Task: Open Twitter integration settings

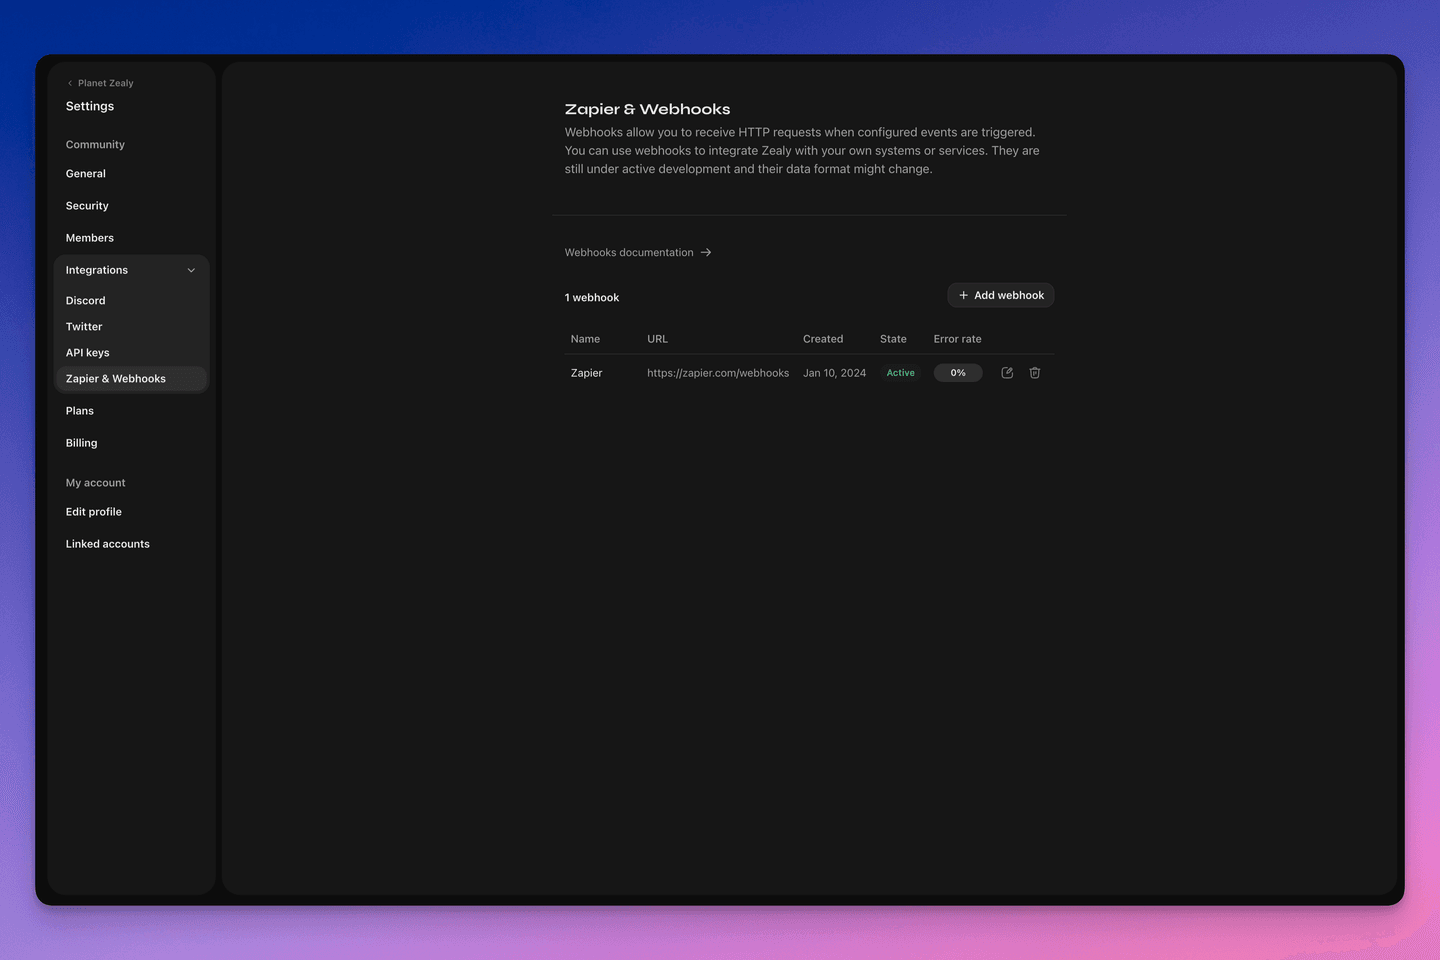Action: coord(84,327)
